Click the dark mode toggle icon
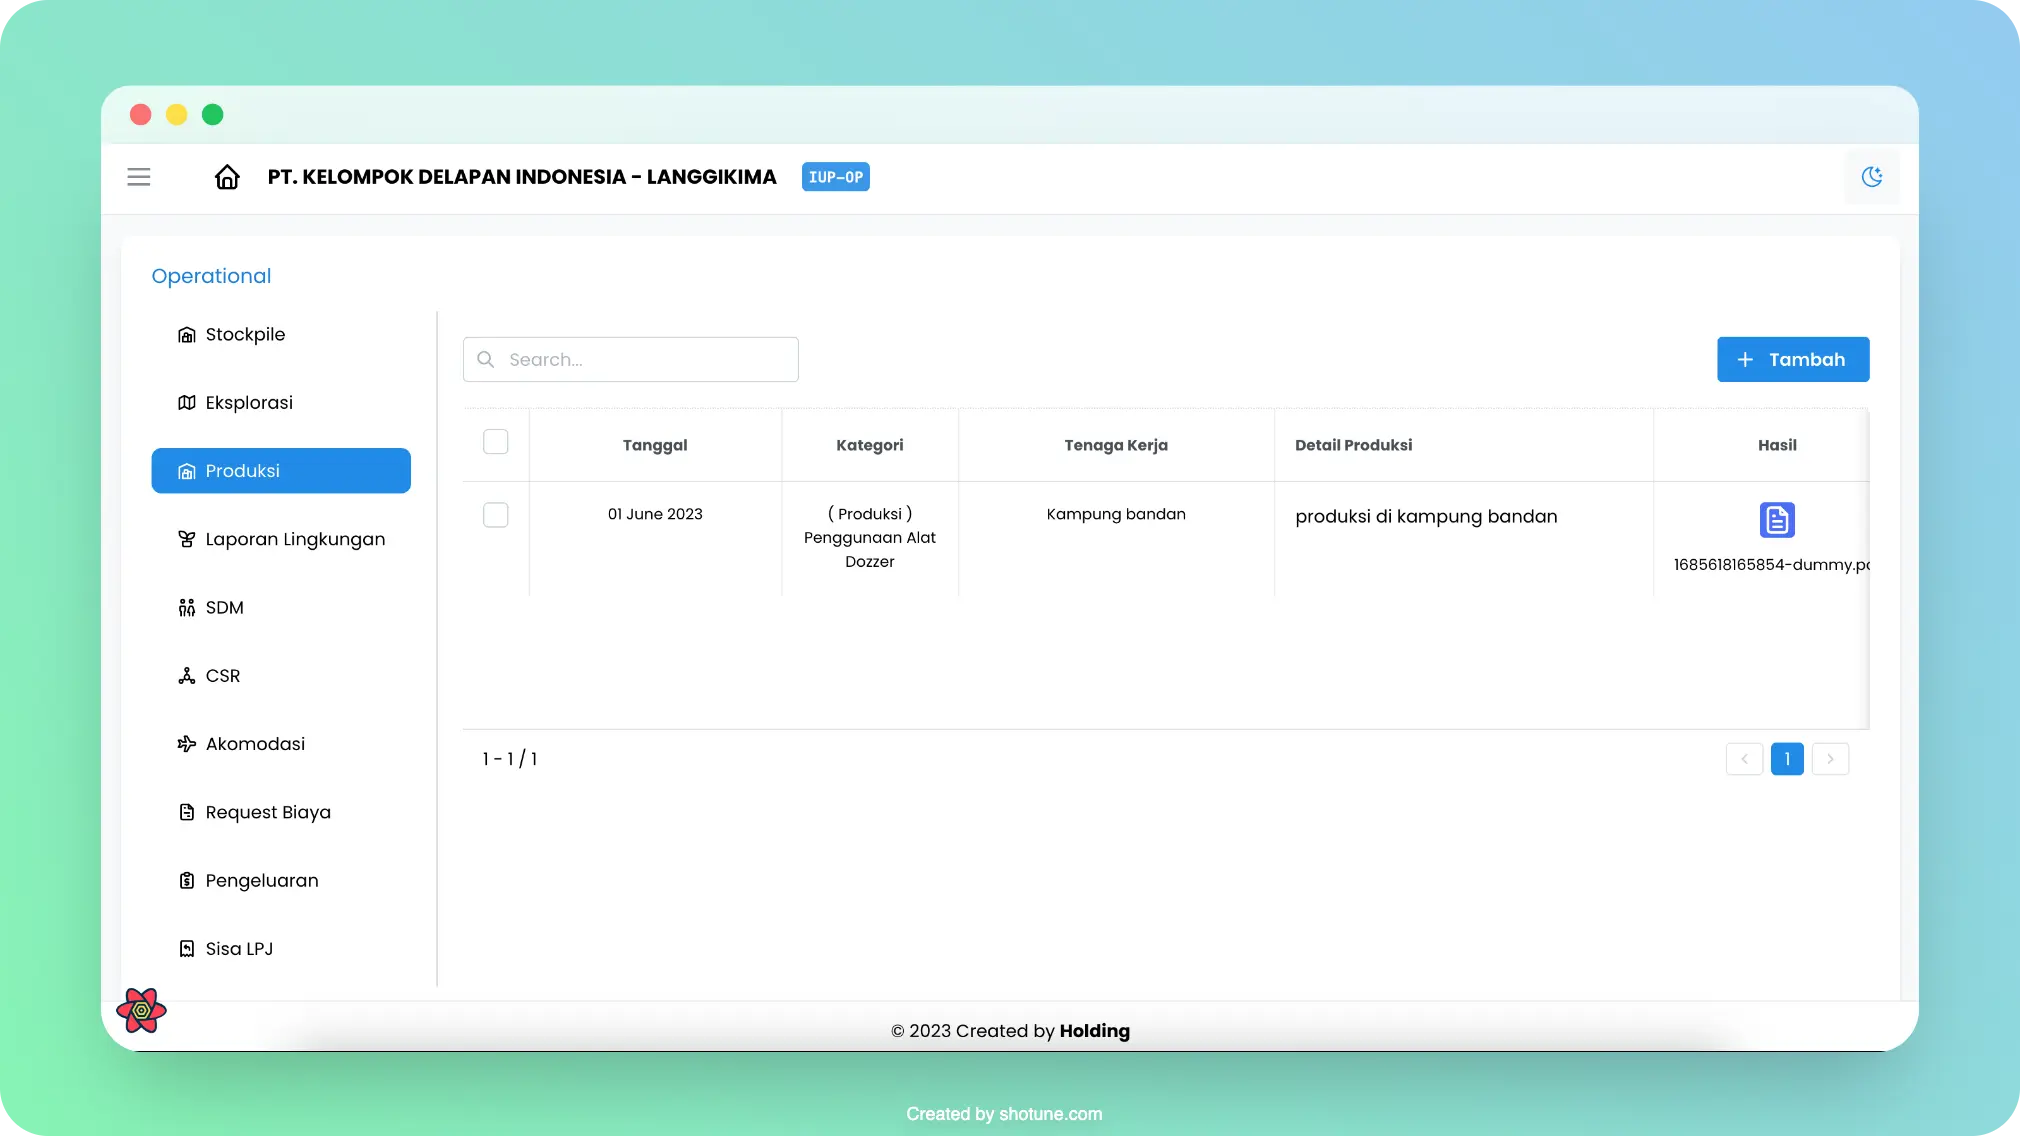Screen dimensions: 2020x1136 pyautogui.click(x=1872, y=176)
